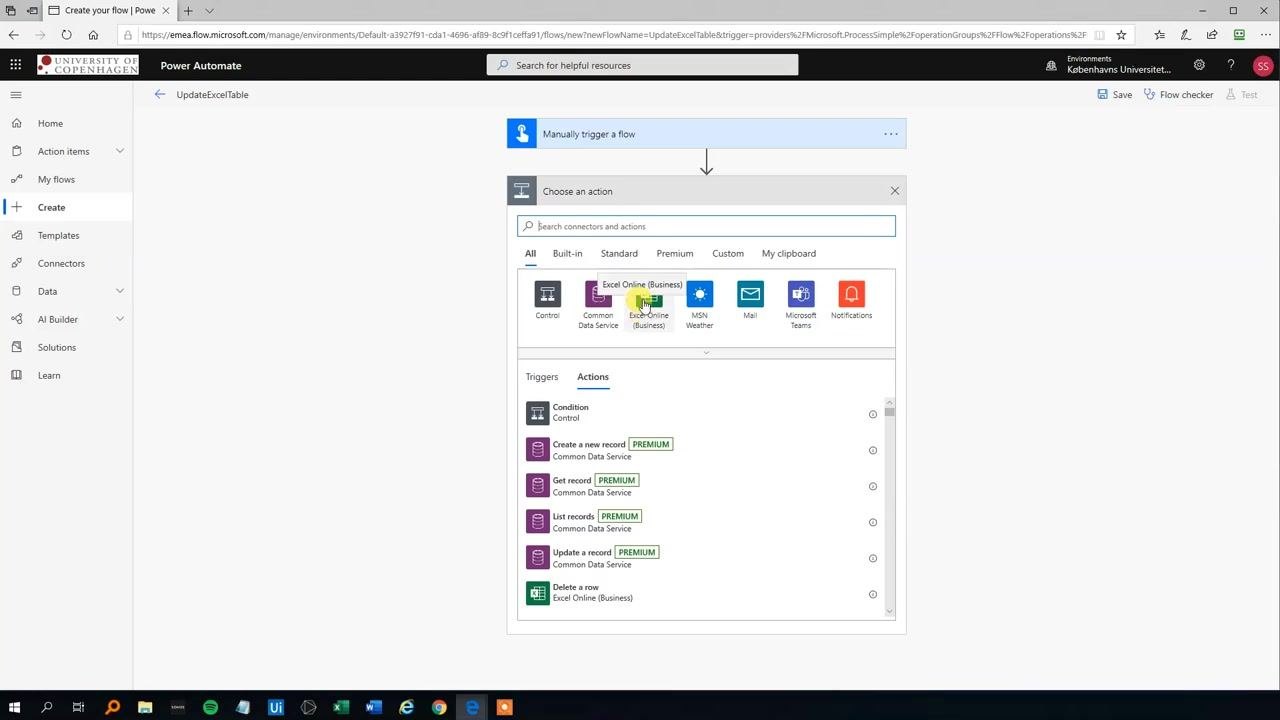Screen dimensions: 1280x720
Task: Switch to the Premium tab
Action: pos(675,254)
